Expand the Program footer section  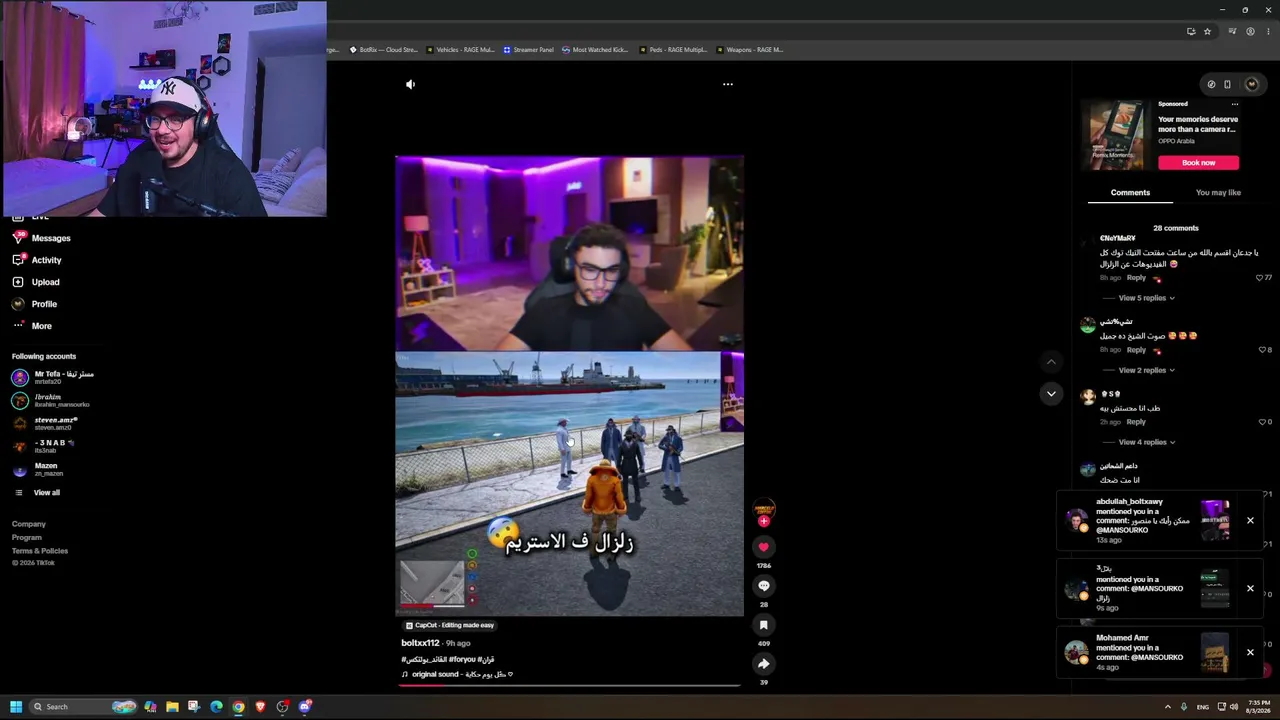(27, 537)
